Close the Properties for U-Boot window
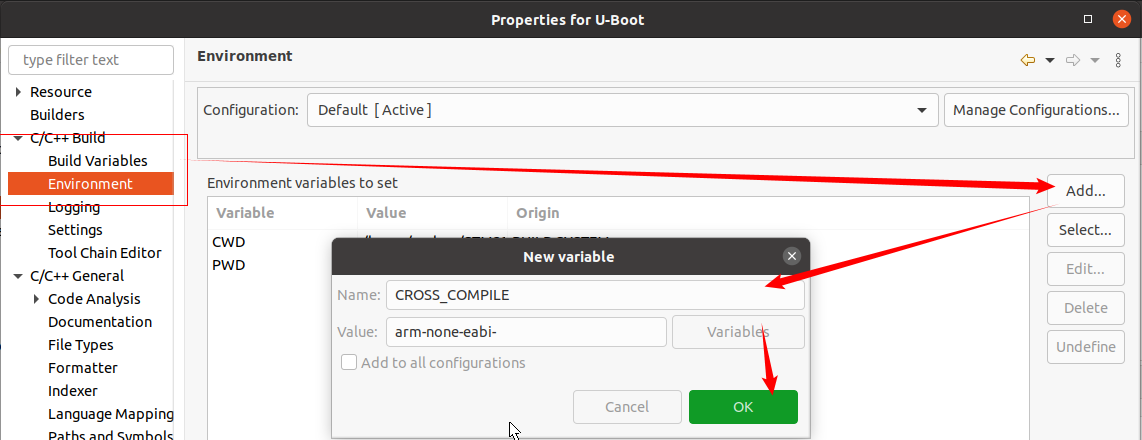This screenshot has width=1142, height=440. 1122,19
